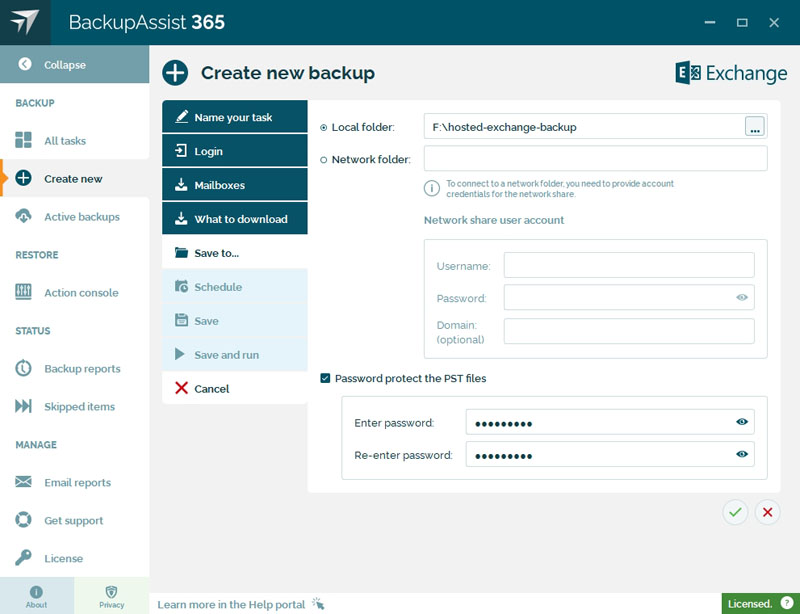The width and height of the screenshot is (800, 614).
Task: Confirm with the green checkmark button
Action: point(735,512)
